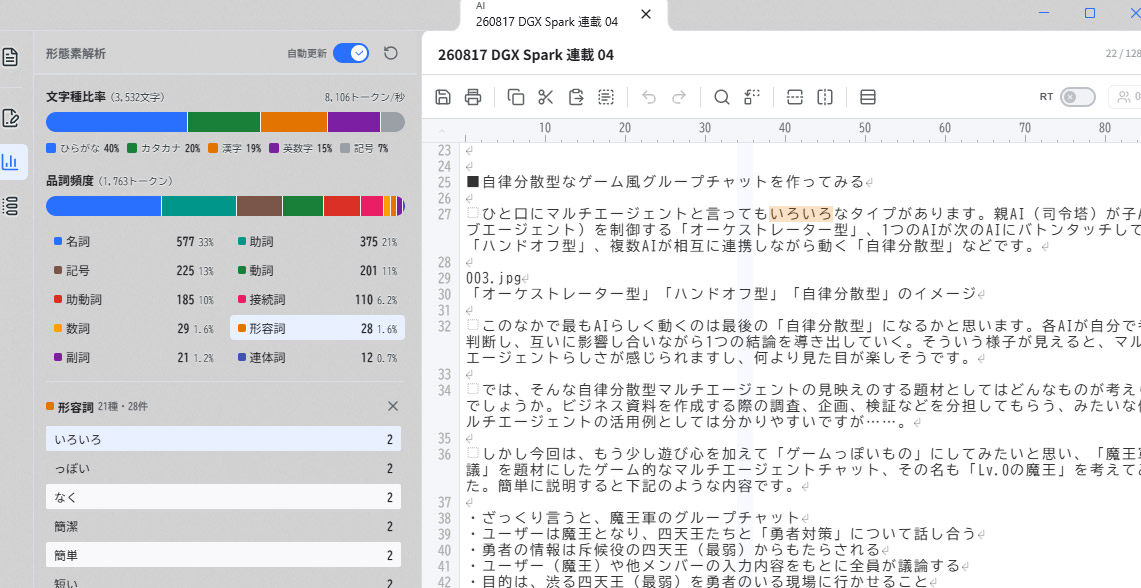The height and width of the screenshot is (588, 1141).
Task: Undo the last edit
Action: coord(649,97)
